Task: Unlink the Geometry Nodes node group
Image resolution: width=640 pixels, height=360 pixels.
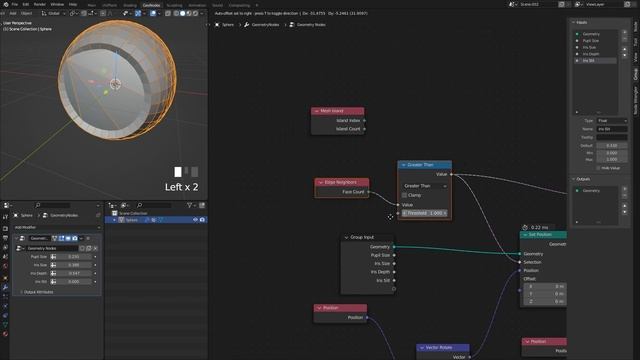Action: tap(96, 248)
